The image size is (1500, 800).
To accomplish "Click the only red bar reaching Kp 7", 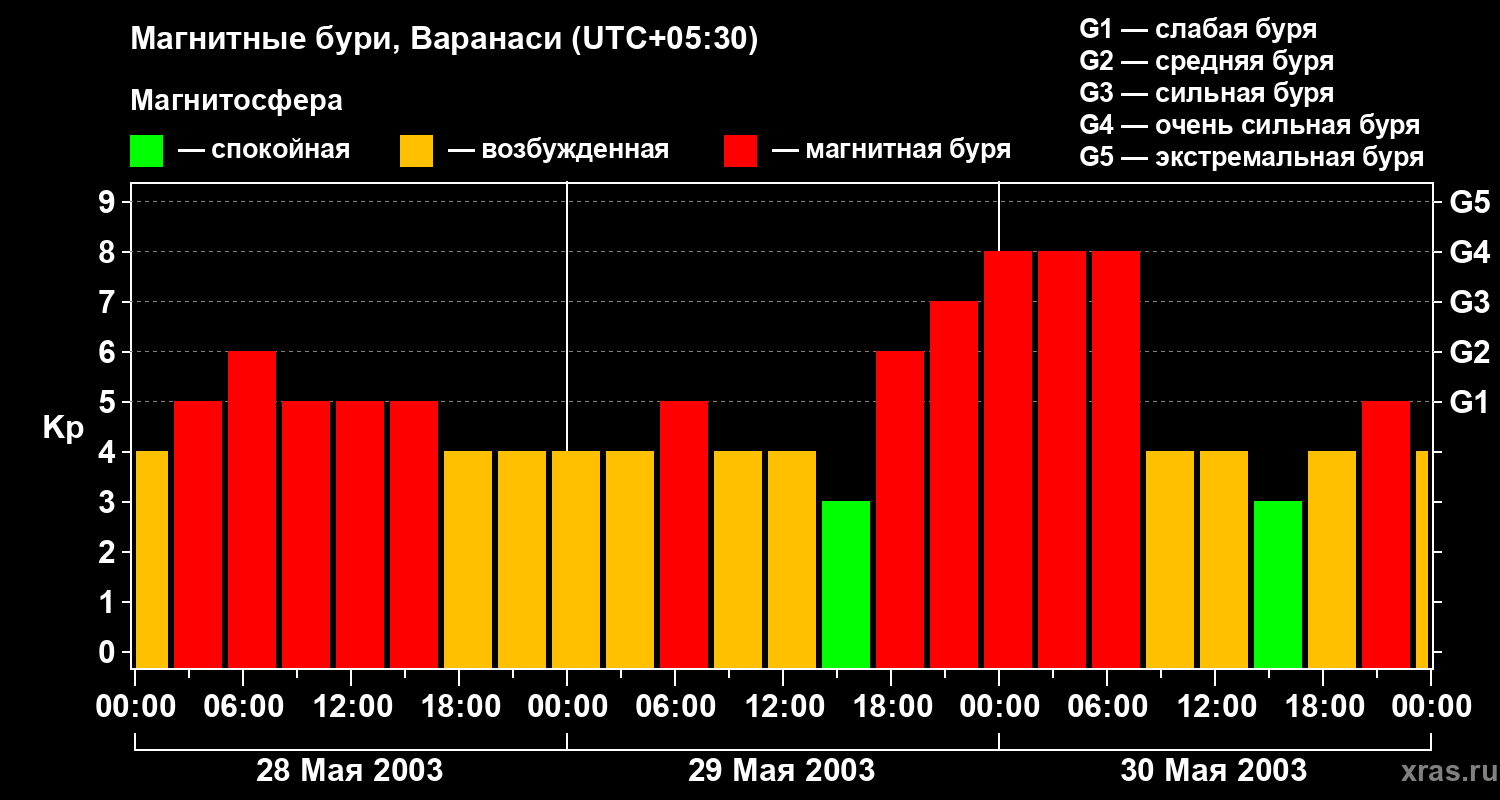I will pyautogui.click(x=954, y=485).
